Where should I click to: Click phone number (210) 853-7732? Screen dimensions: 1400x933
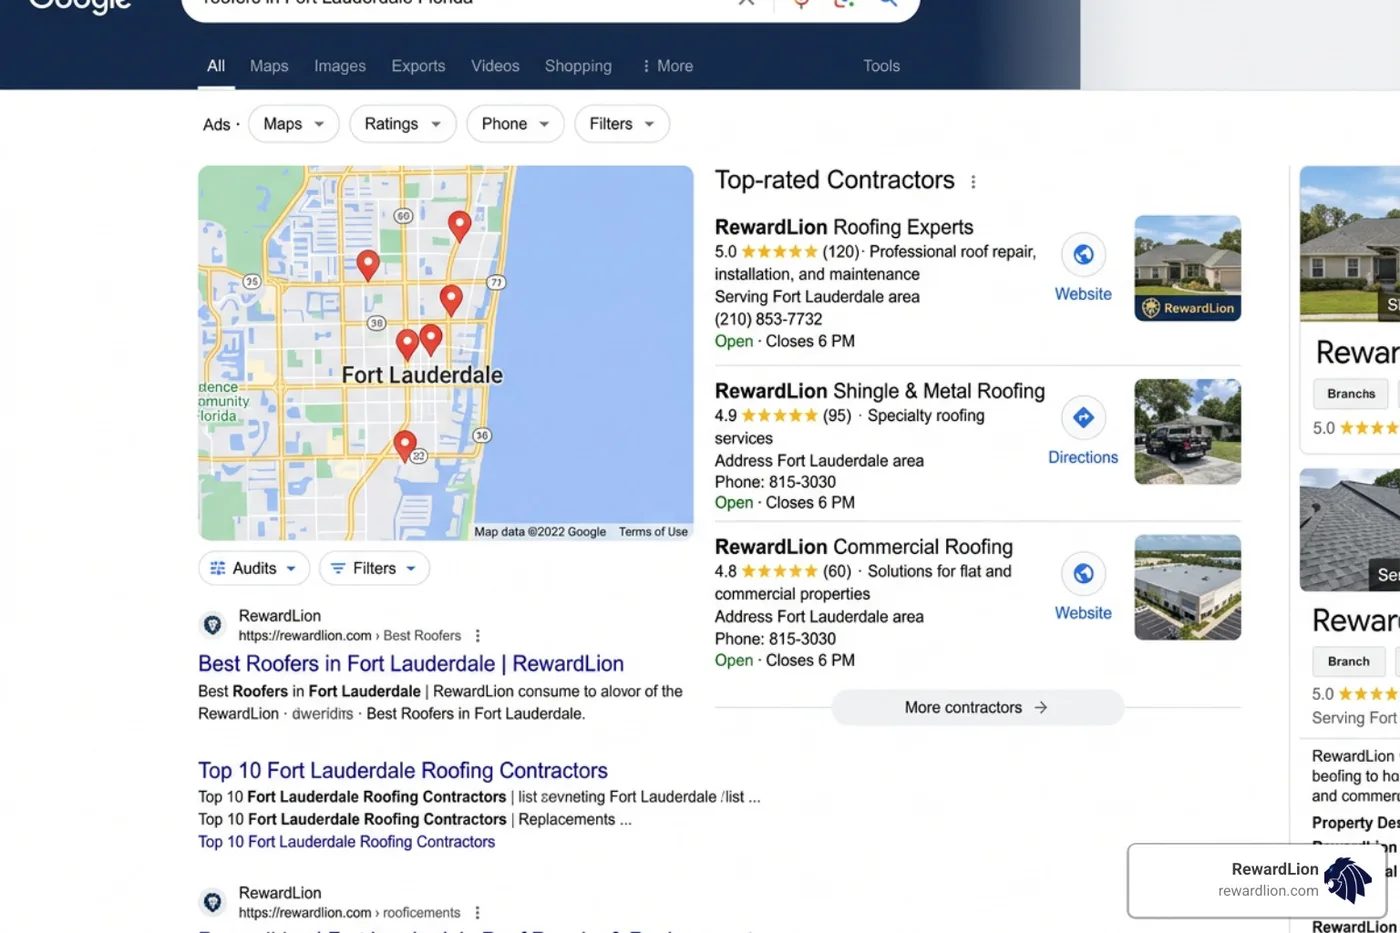768,319
